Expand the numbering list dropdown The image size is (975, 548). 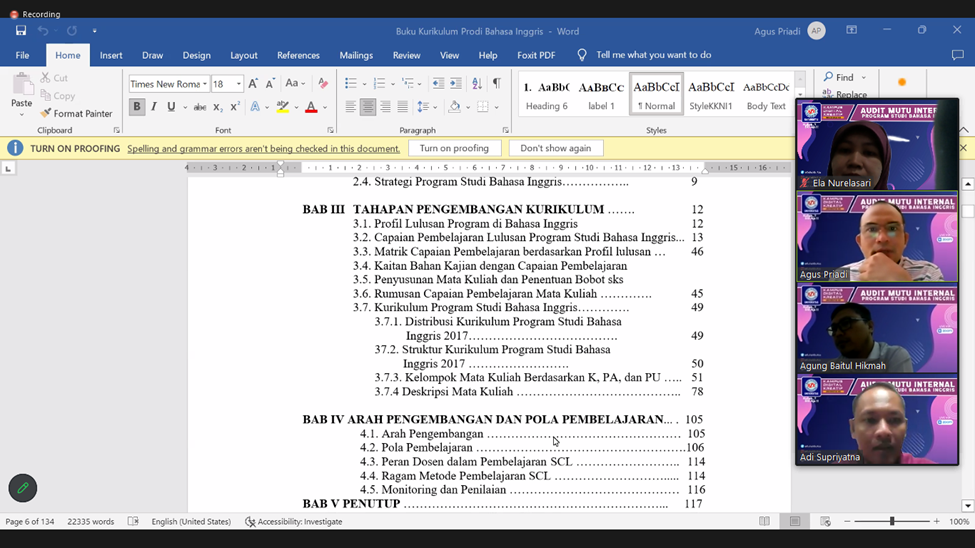393,84
